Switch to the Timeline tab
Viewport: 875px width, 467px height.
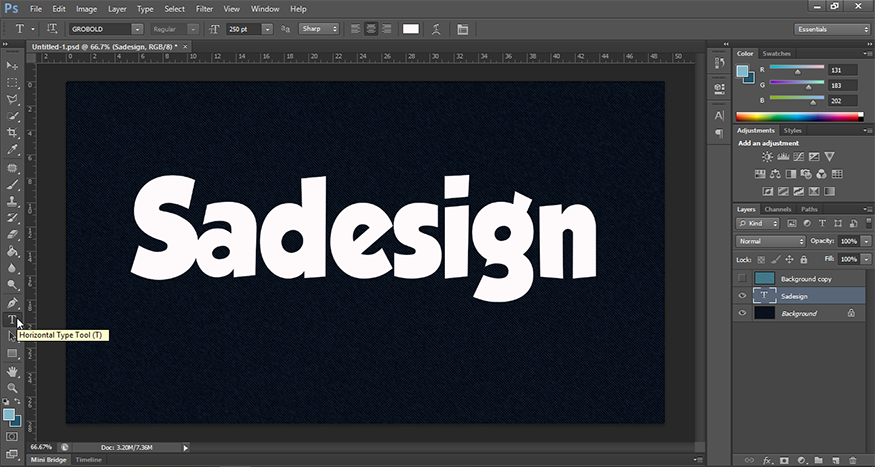(x=89, y=460)
